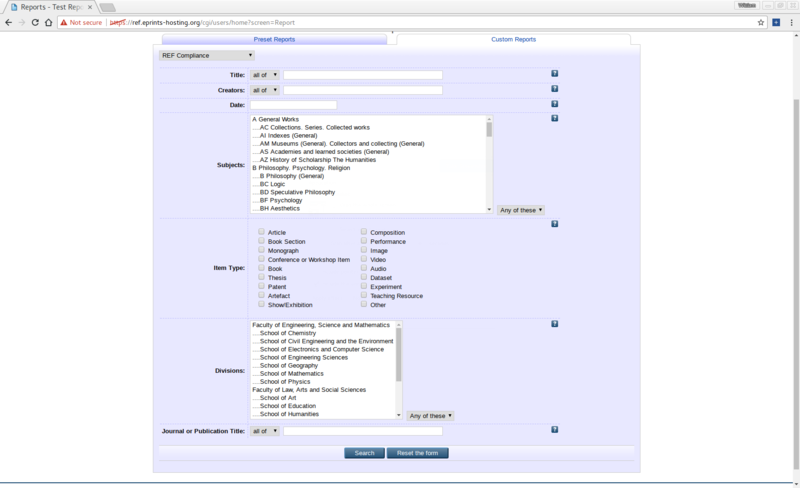Open the REF Compliance report dropdown
This screenshot has height=488, width=800.
pyautogui.click(x=208, y=56)
